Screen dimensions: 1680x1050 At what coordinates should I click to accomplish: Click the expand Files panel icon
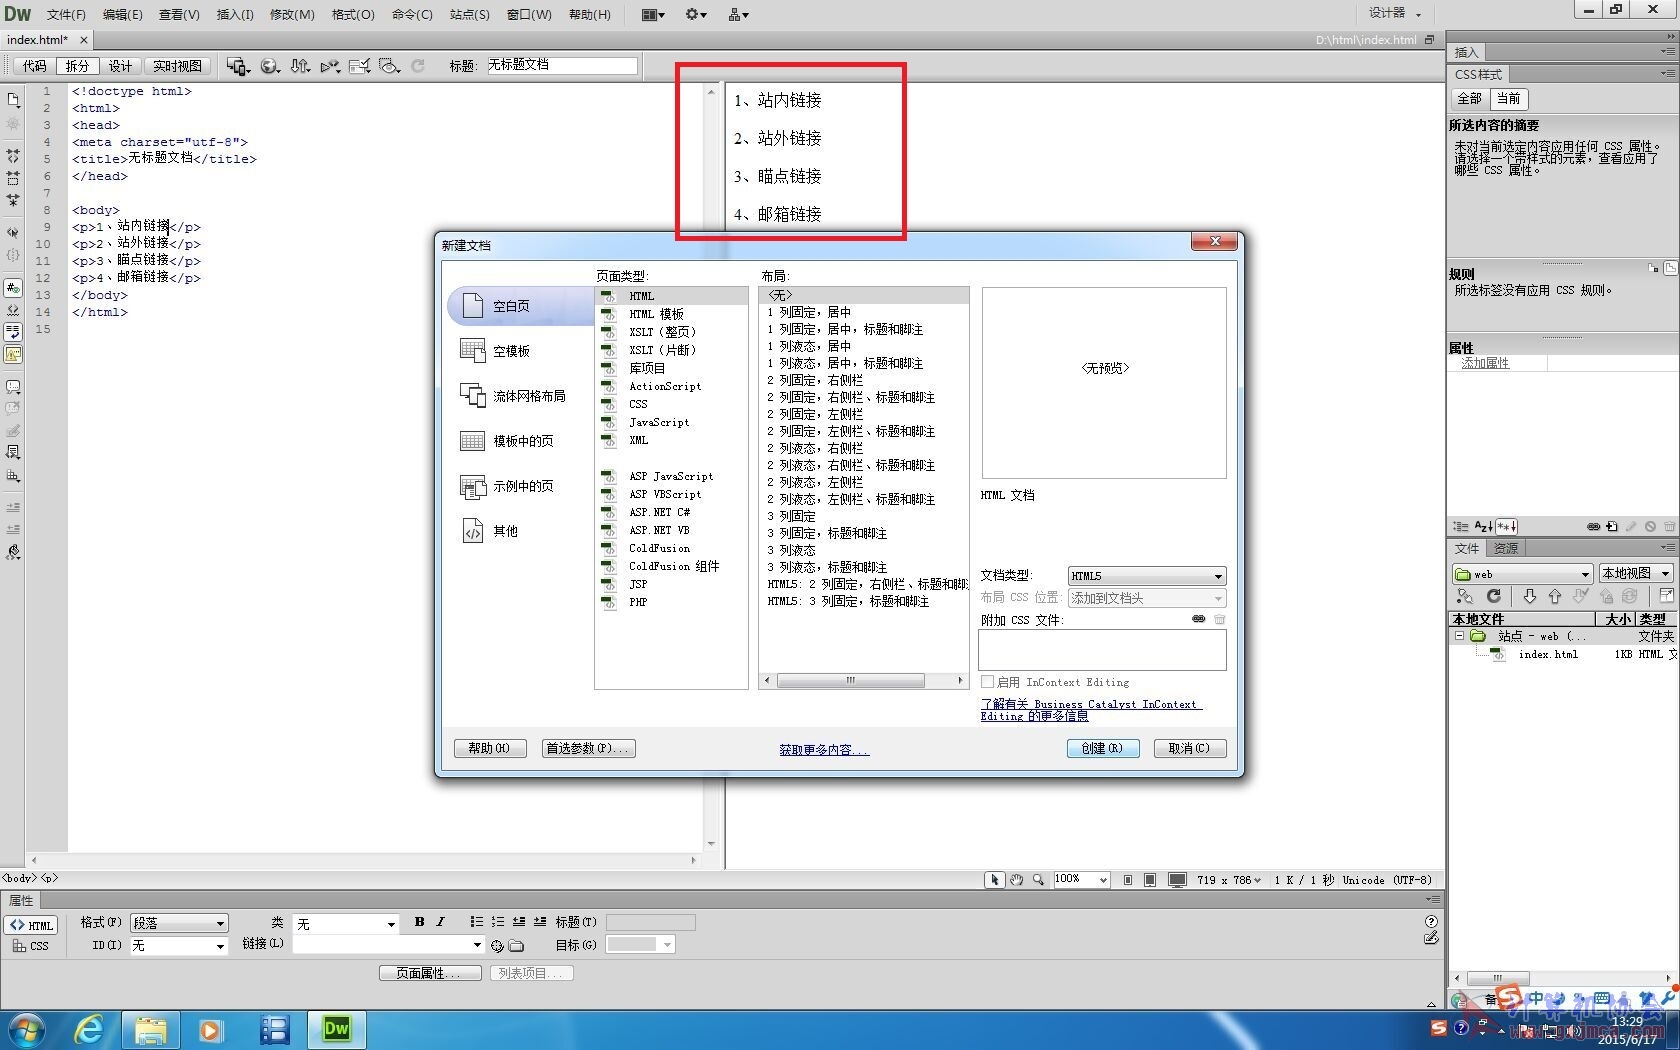pos(1667,597)
